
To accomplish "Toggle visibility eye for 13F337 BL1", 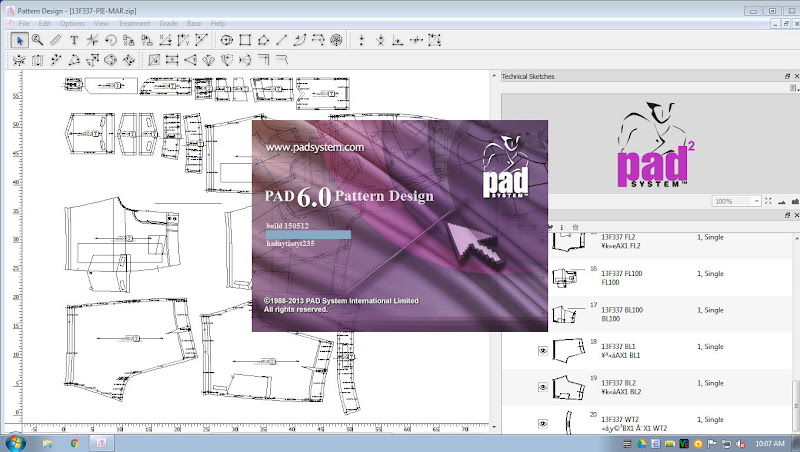I will [x=542, y=350].
